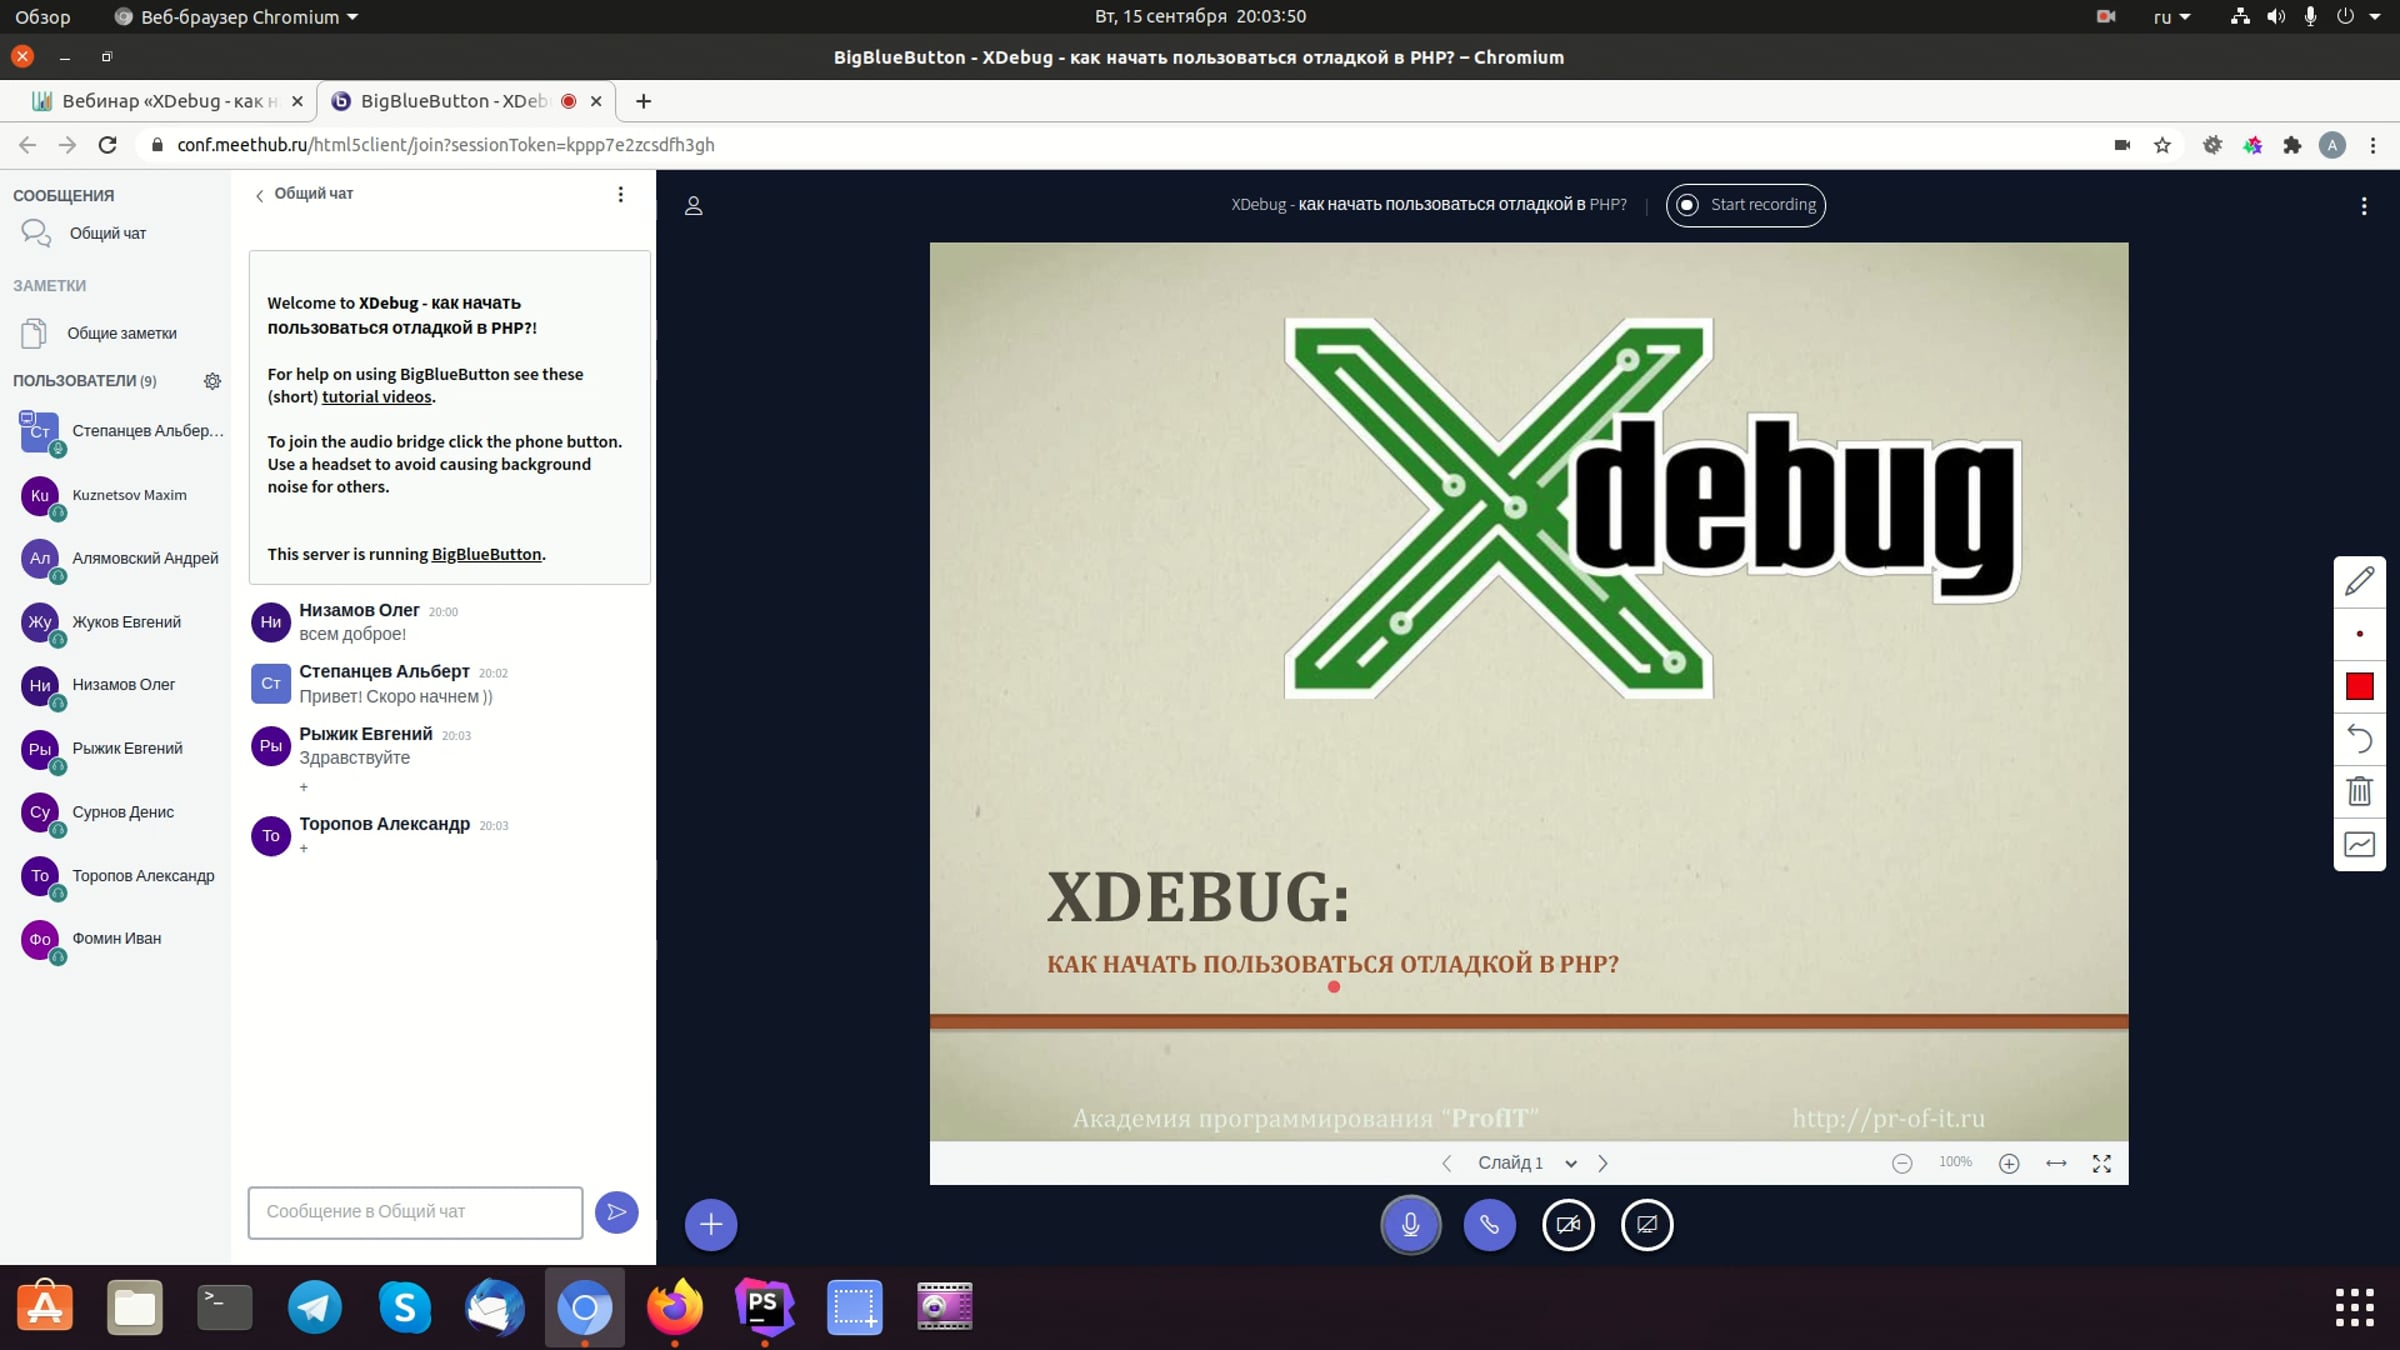The image size is (2400, 1350).
Task: Launch Skype from the dock
Action: point(404,1307)
